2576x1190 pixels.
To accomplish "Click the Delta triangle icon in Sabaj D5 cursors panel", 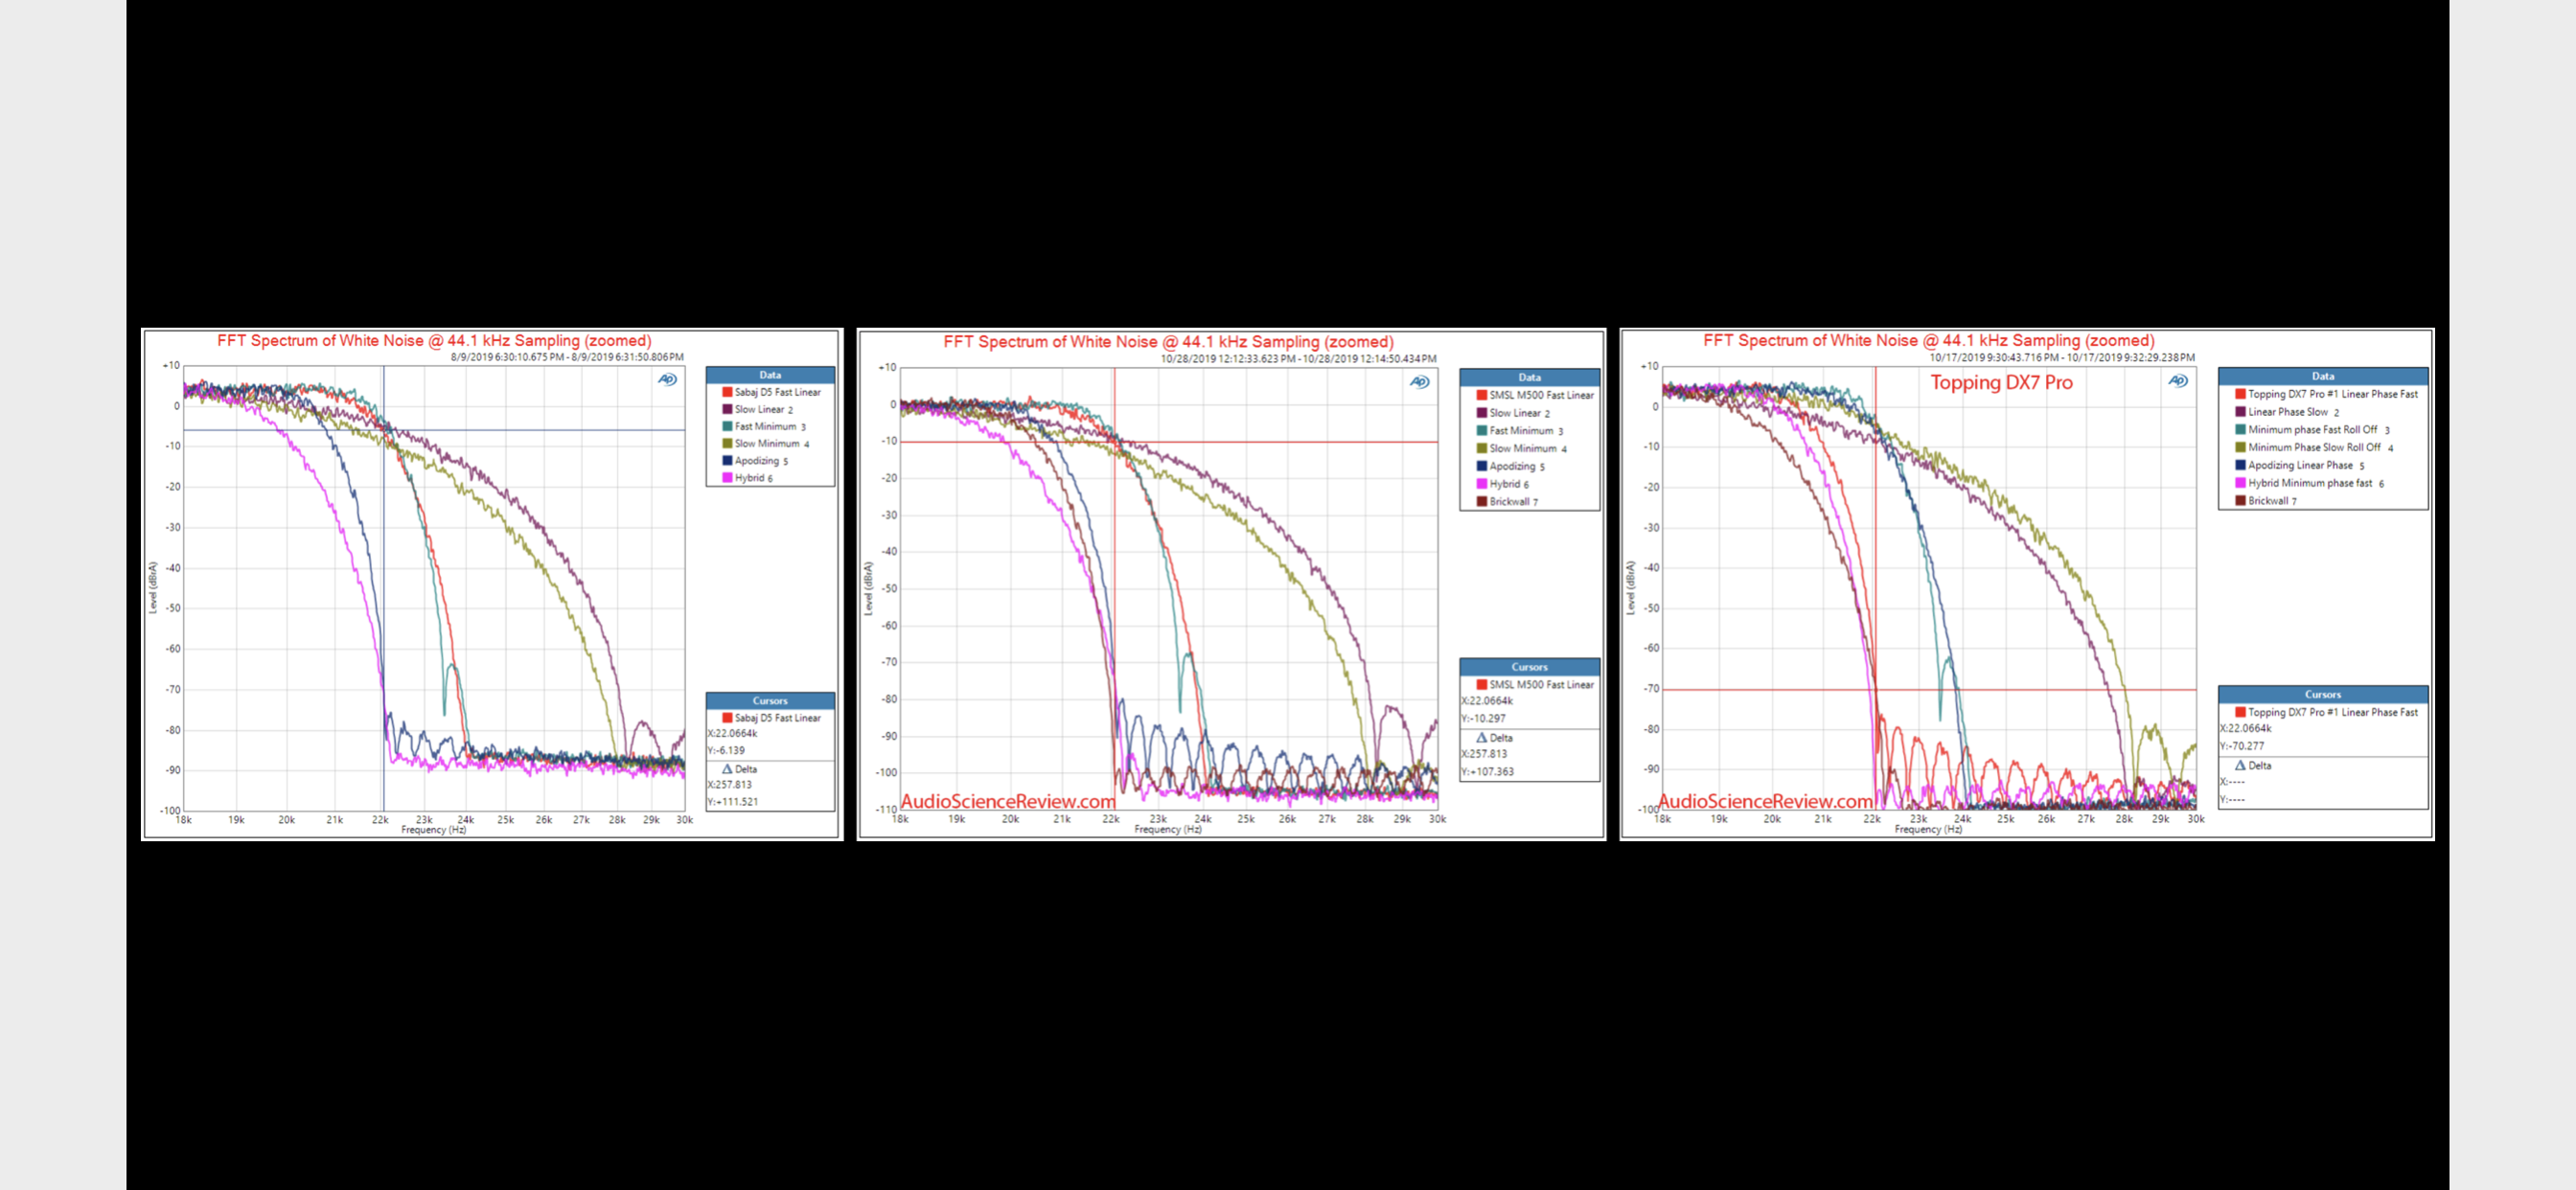I will click(727, 769).
